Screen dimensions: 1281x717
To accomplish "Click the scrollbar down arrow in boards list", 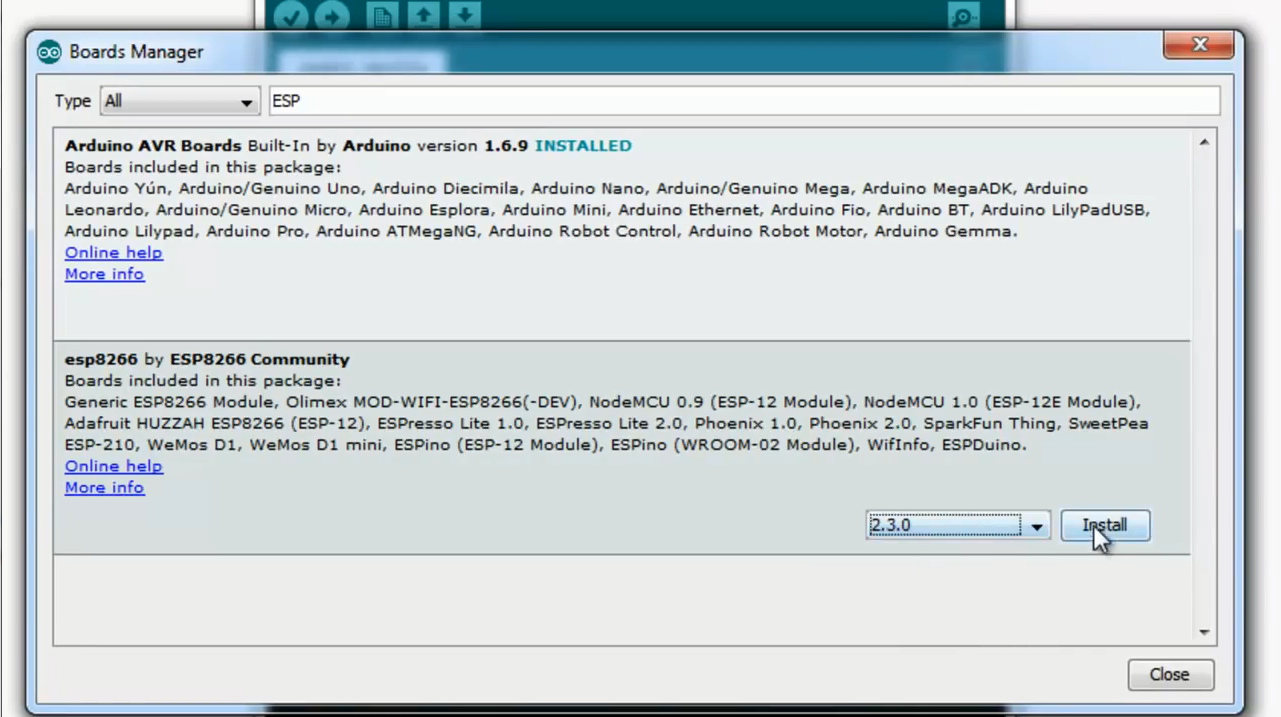I will click(x=1204, y=632).
